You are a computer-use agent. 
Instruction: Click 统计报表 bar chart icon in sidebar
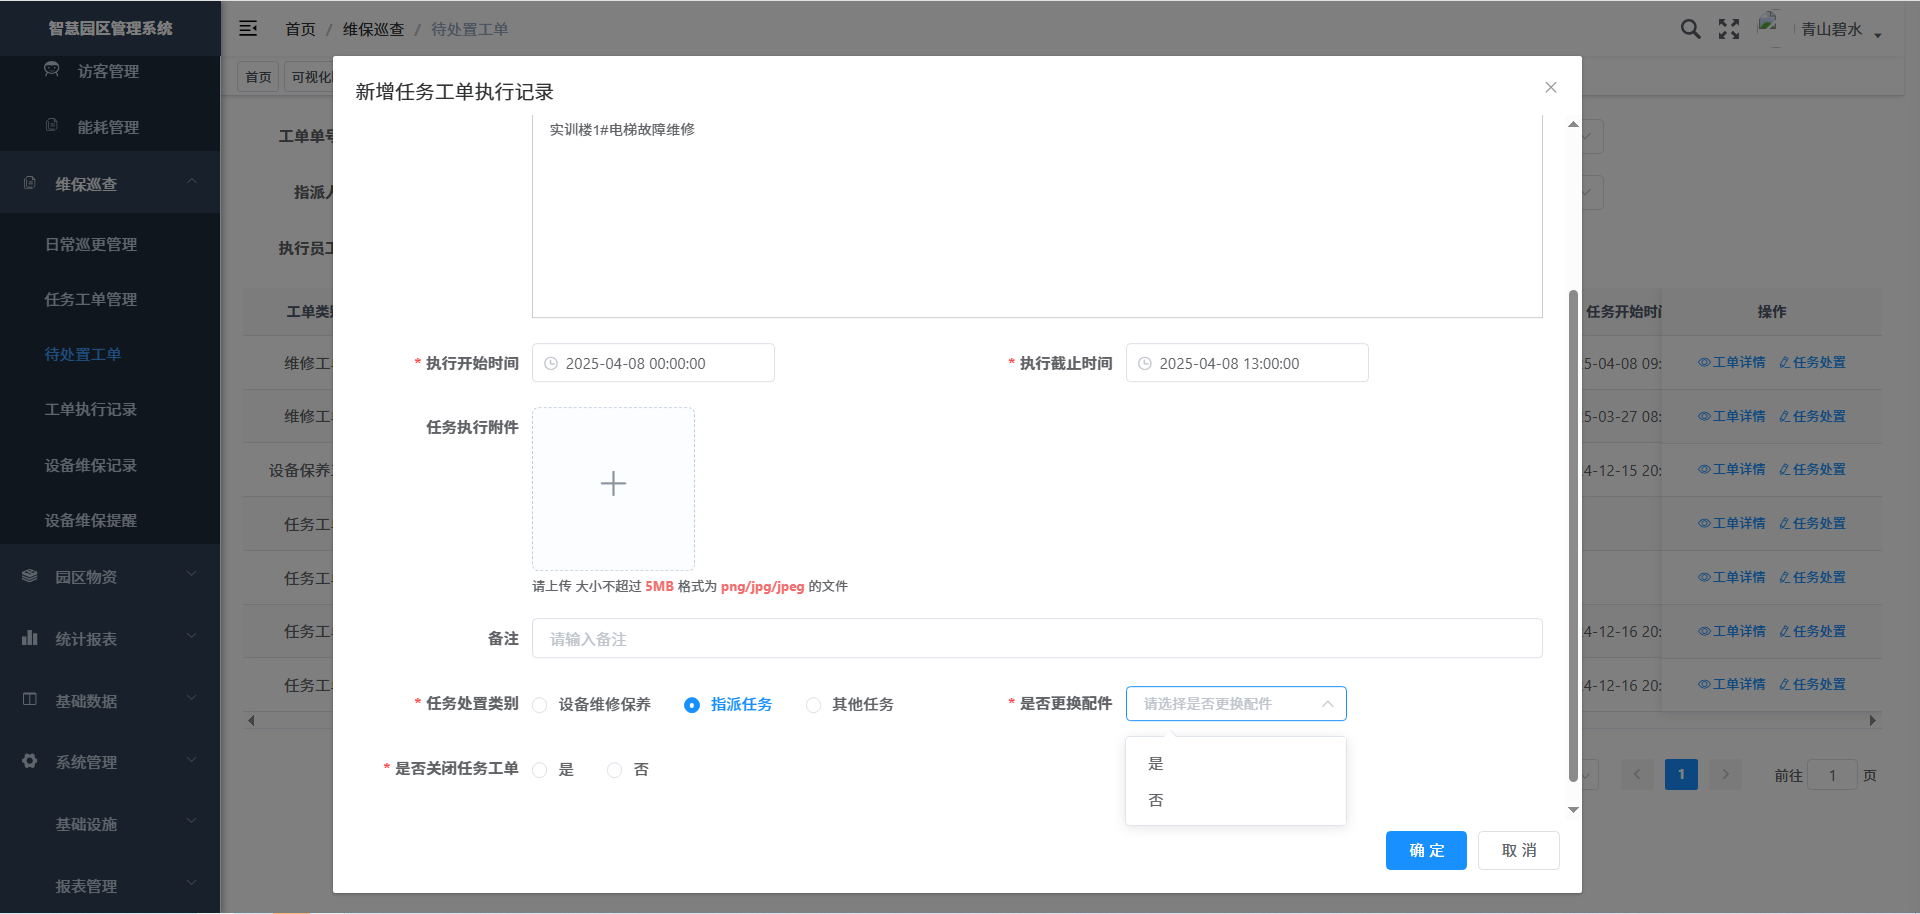pyautogui.click(x=30, y=638)
